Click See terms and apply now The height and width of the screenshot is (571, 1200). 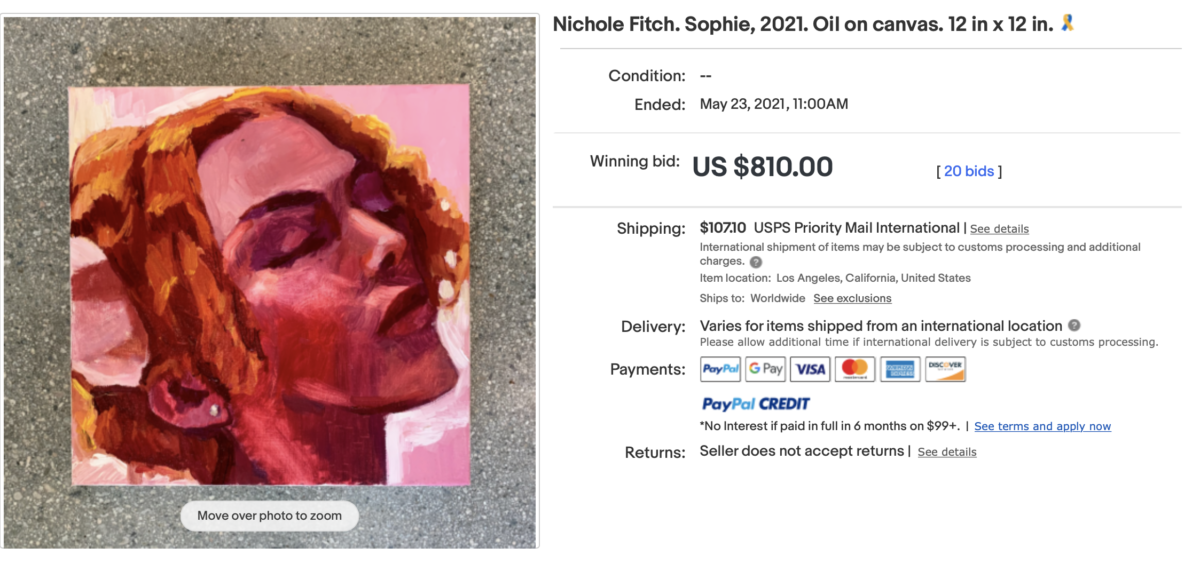[x=1042, y=426]
